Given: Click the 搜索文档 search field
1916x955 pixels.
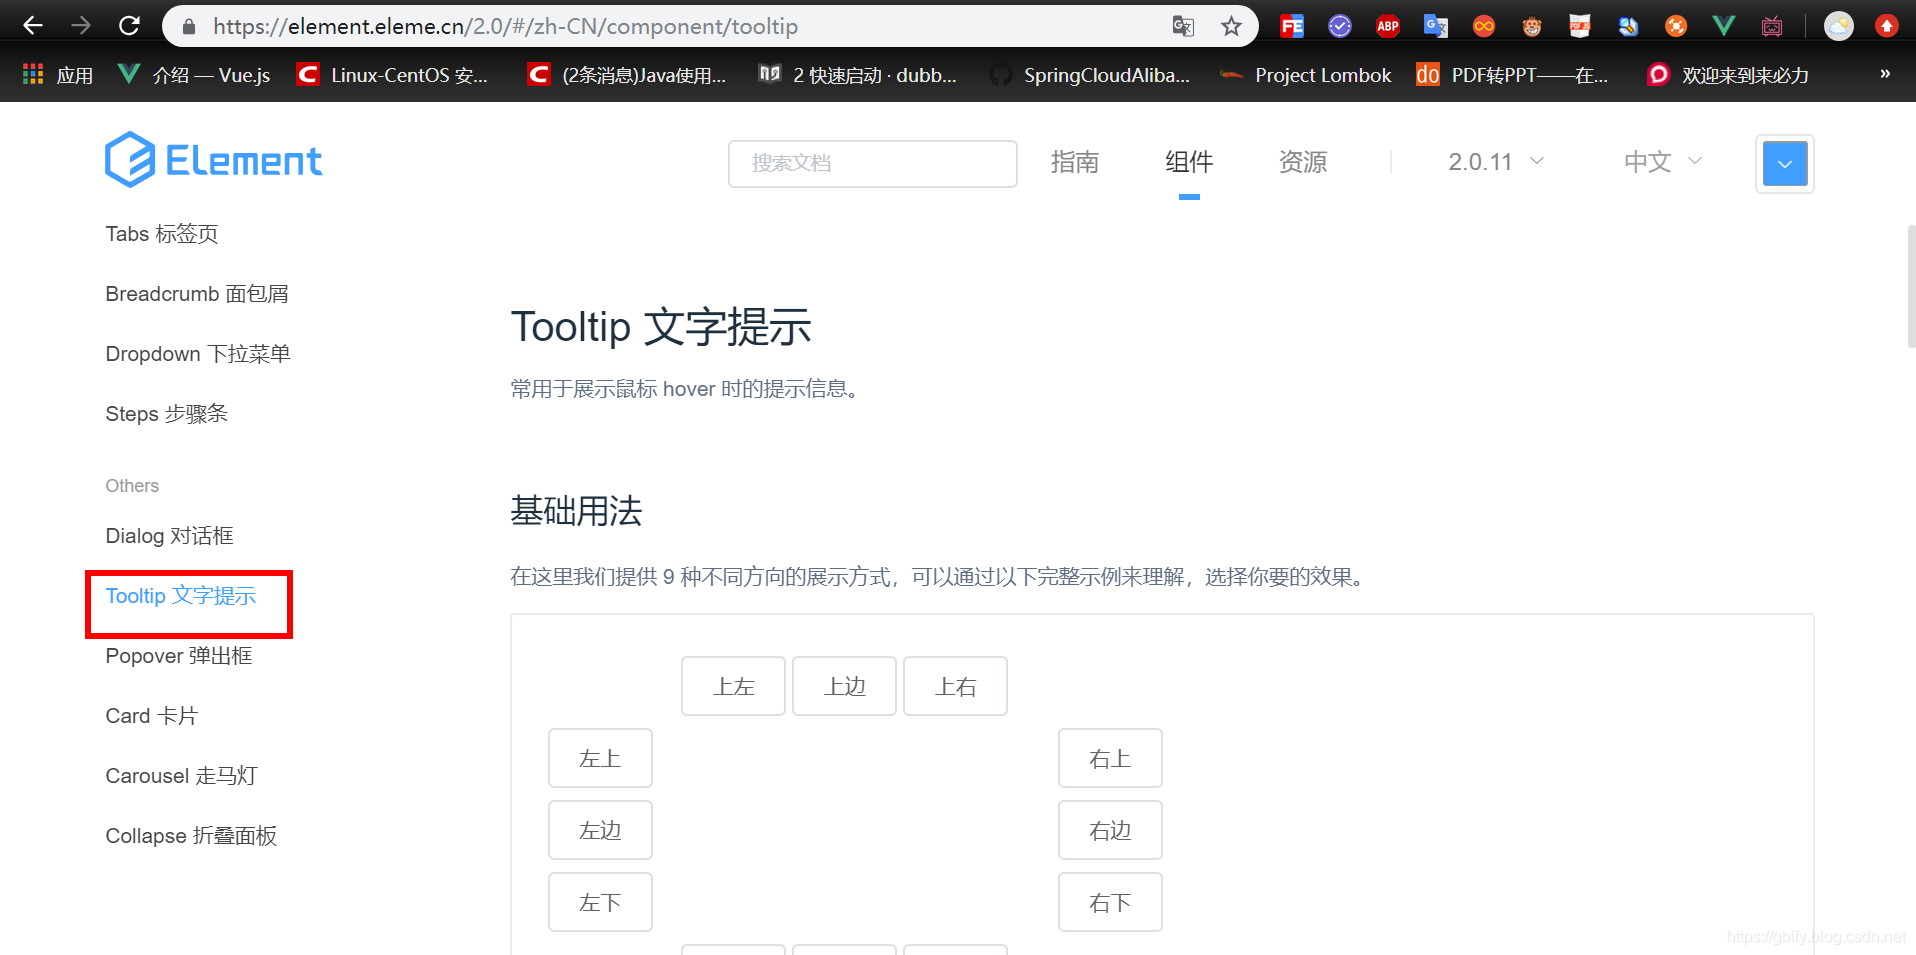Looking at the screenshot, I should [872, 163].
